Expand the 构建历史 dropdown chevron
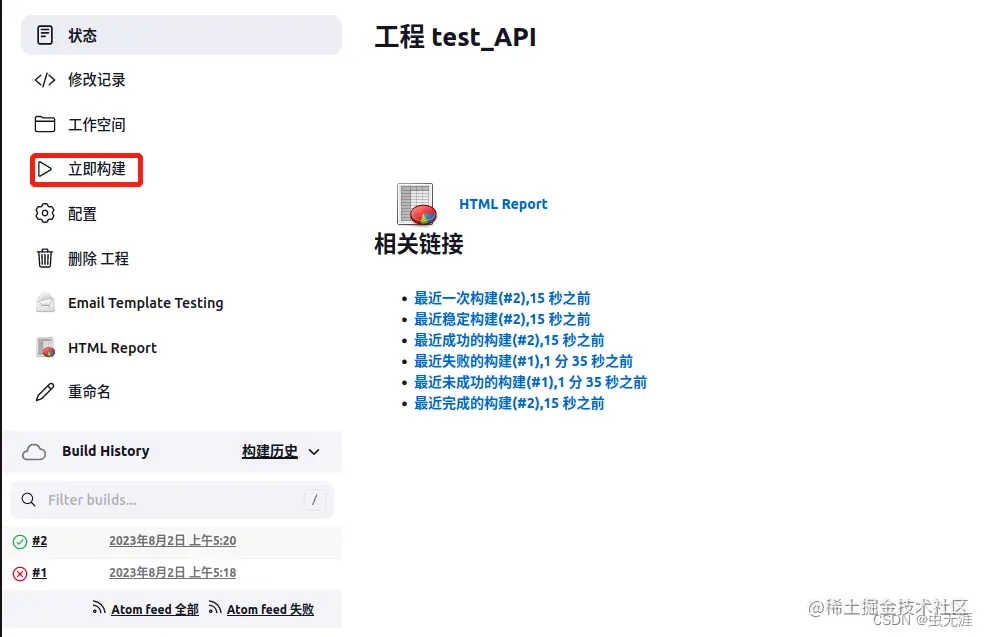 (x=313, y=451)
